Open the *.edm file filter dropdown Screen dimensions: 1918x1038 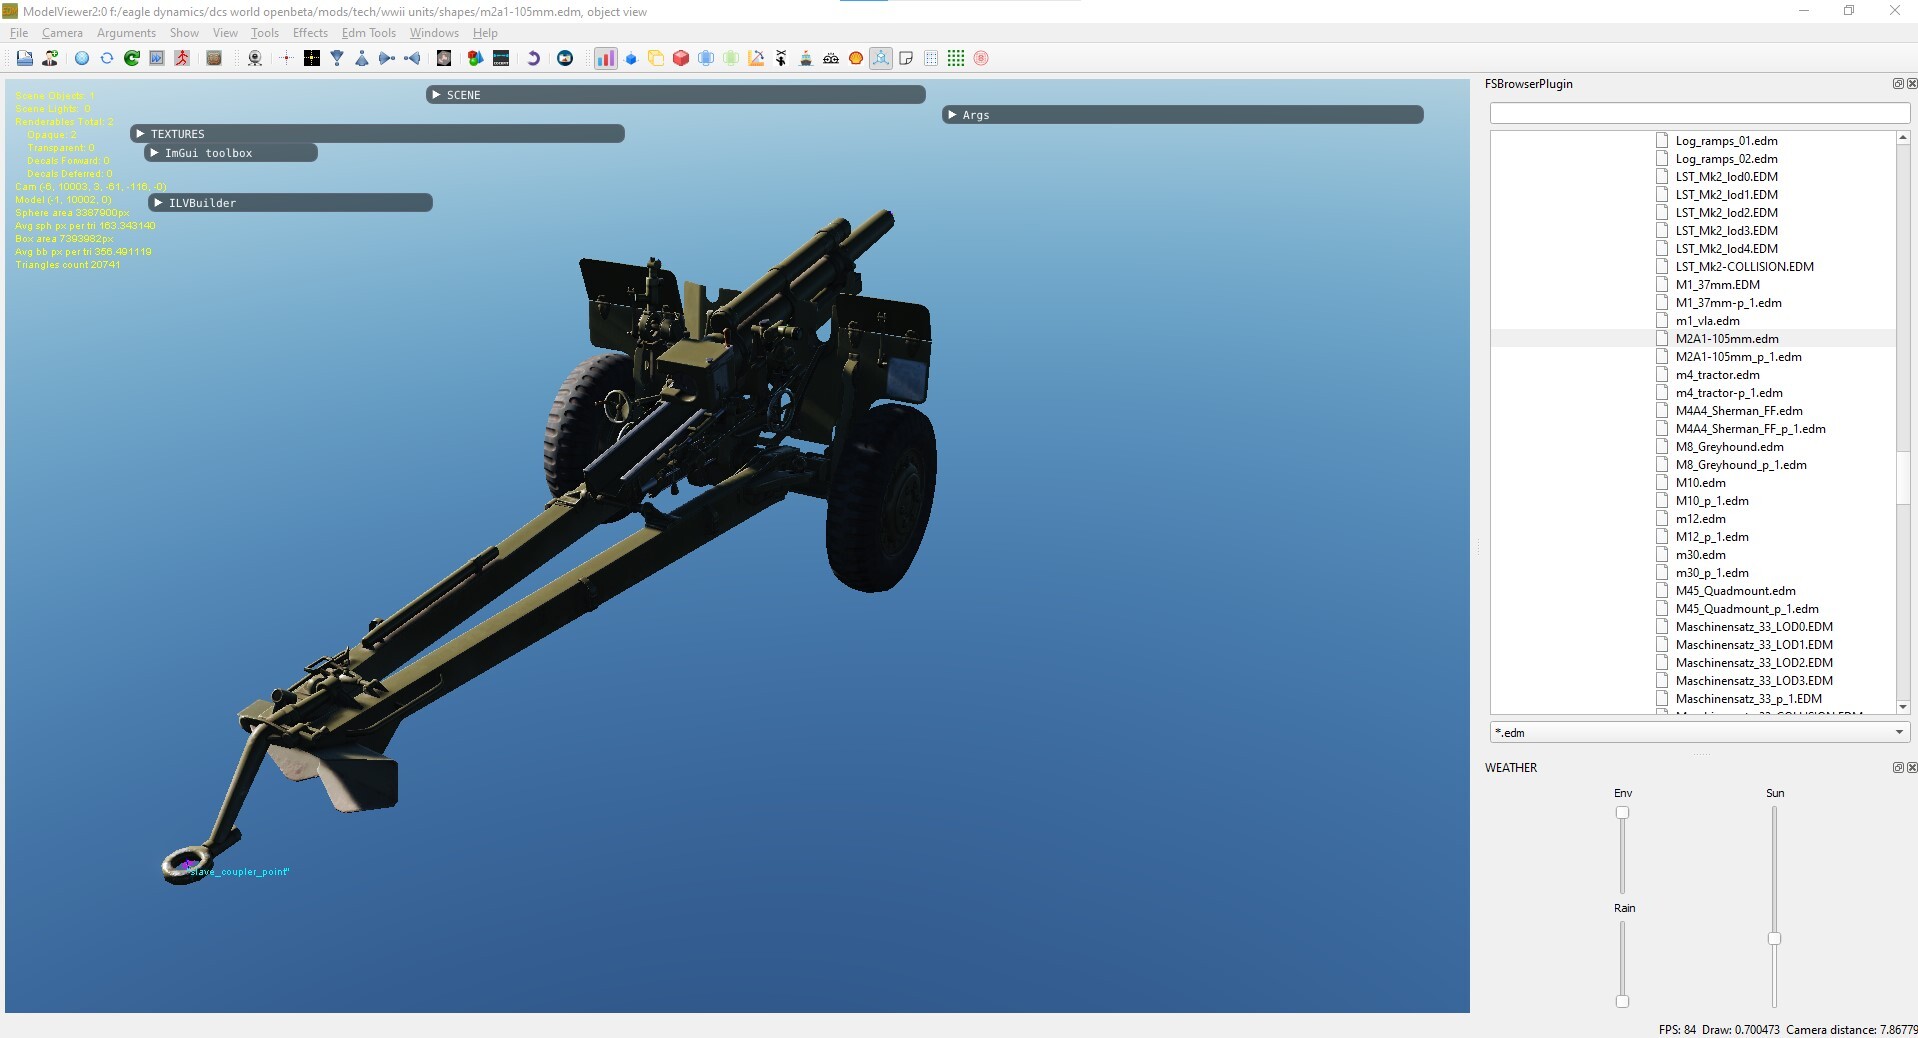click(x=1700, y=732)
